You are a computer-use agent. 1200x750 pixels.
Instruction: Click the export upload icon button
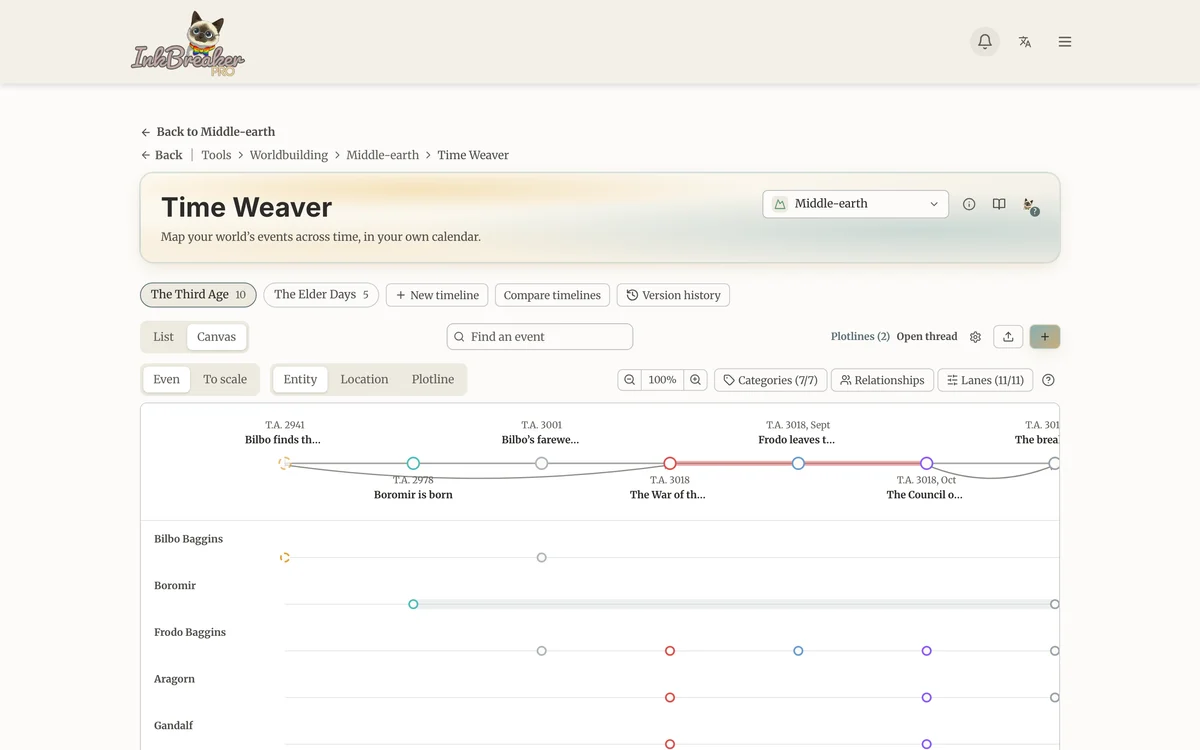(1008, 337)
